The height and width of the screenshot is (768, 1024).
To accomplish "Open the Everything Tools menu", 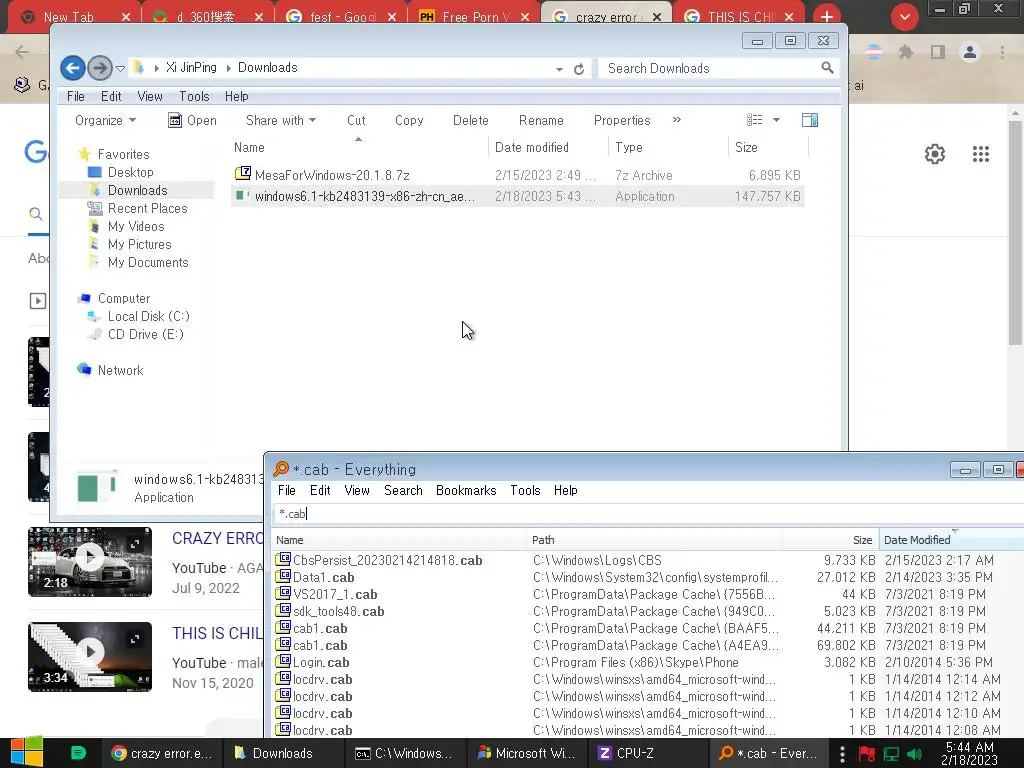I will click(x=525, y=490).
